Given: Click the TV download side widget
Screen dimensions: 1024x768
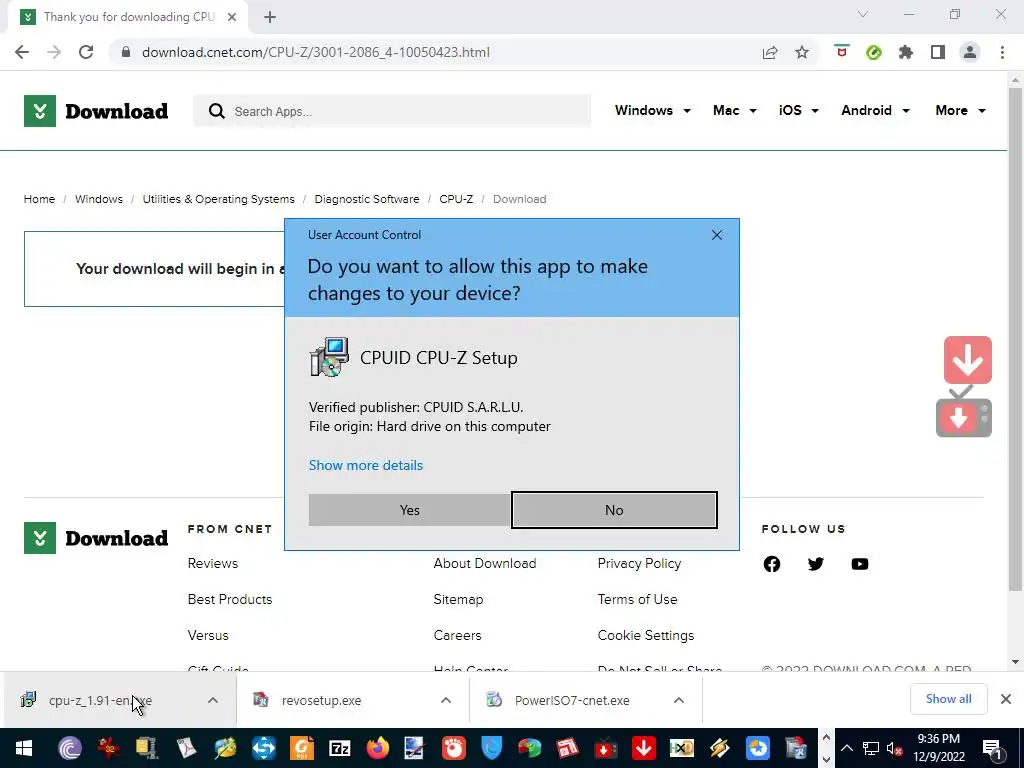Looking at the screenshot, I should tap(963, 415).
